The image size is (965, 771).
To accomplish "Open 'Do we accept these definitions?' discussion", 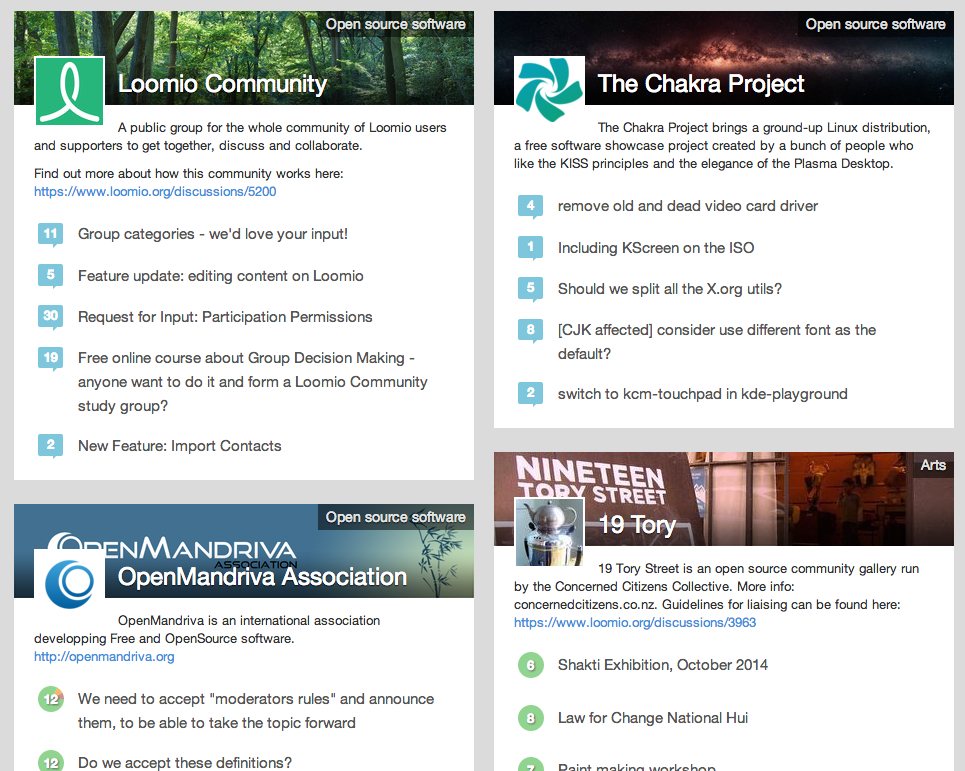I will [x=185, y=762].
